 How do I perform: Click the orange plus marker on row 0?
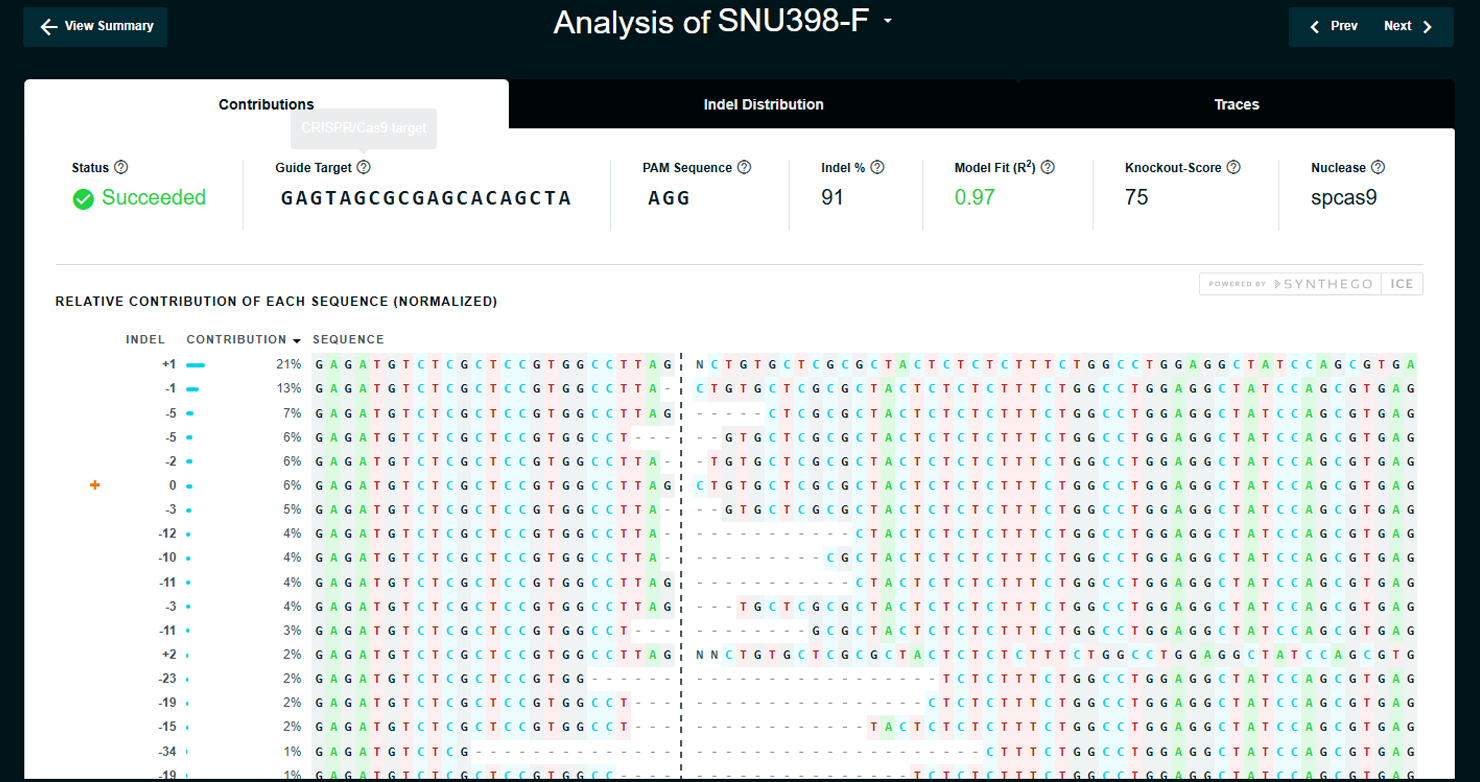95,485
